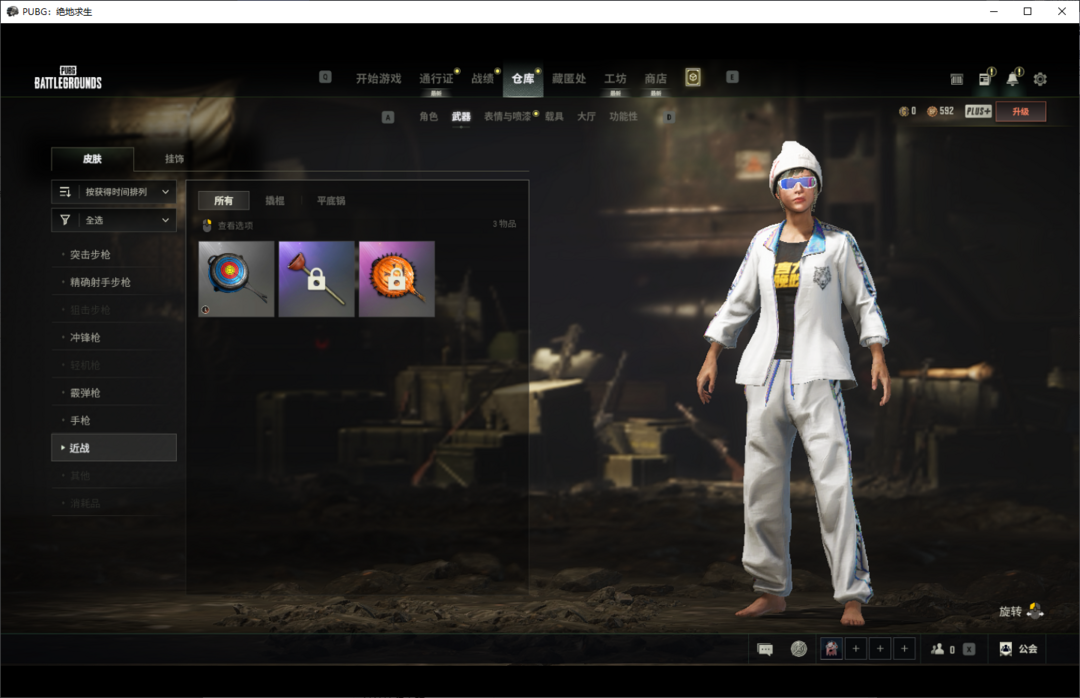
Task: Click the first empty team slot plus
Action: (856, 649)
